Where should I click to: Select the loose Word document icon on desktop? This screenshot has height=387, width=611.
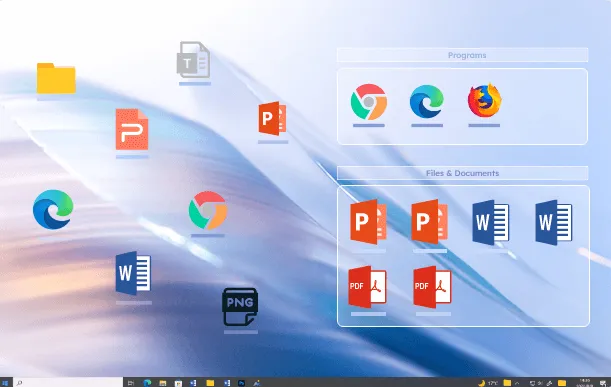coord(133,273)
